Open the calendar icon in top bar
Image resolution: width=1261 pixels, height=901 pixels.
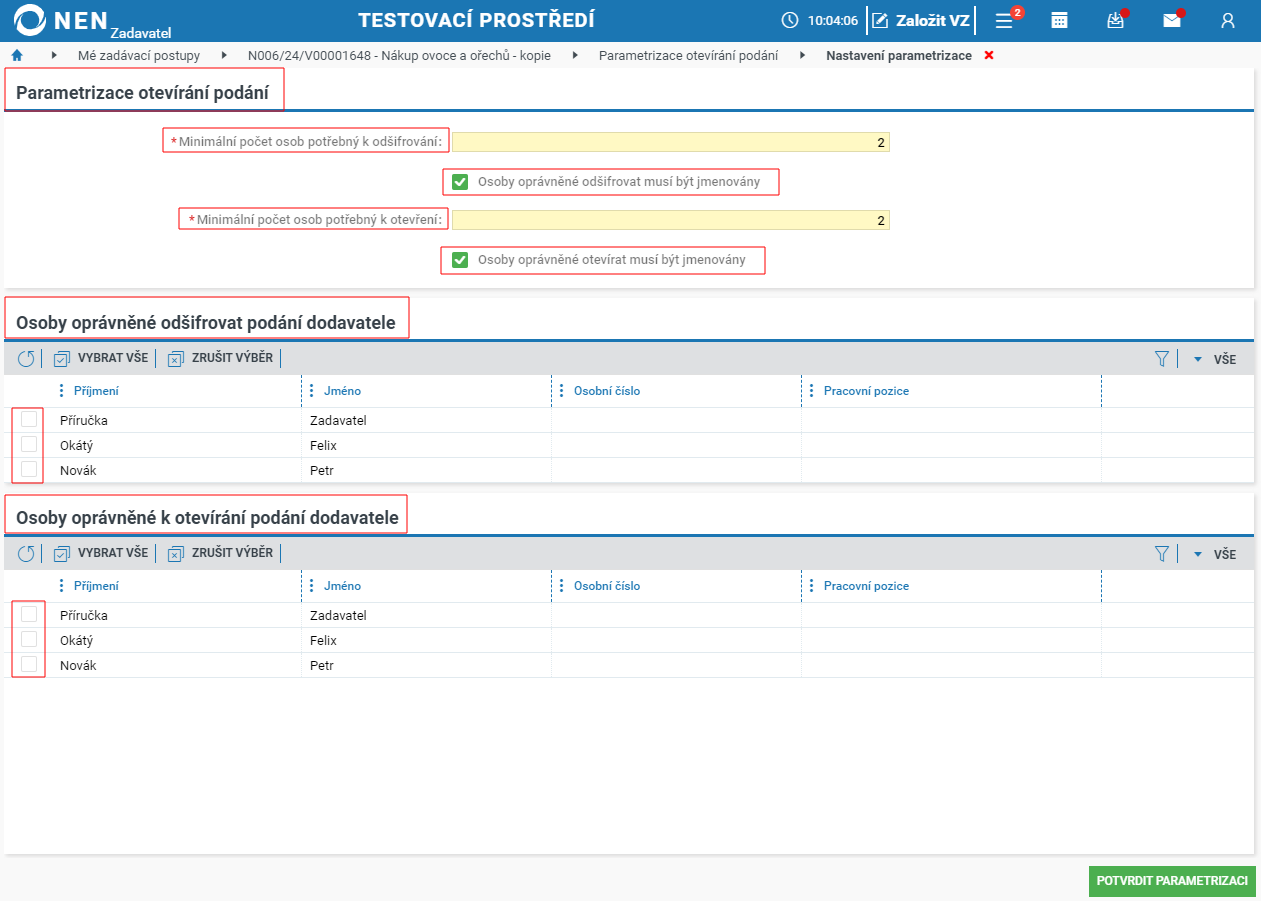[1059, 20]
